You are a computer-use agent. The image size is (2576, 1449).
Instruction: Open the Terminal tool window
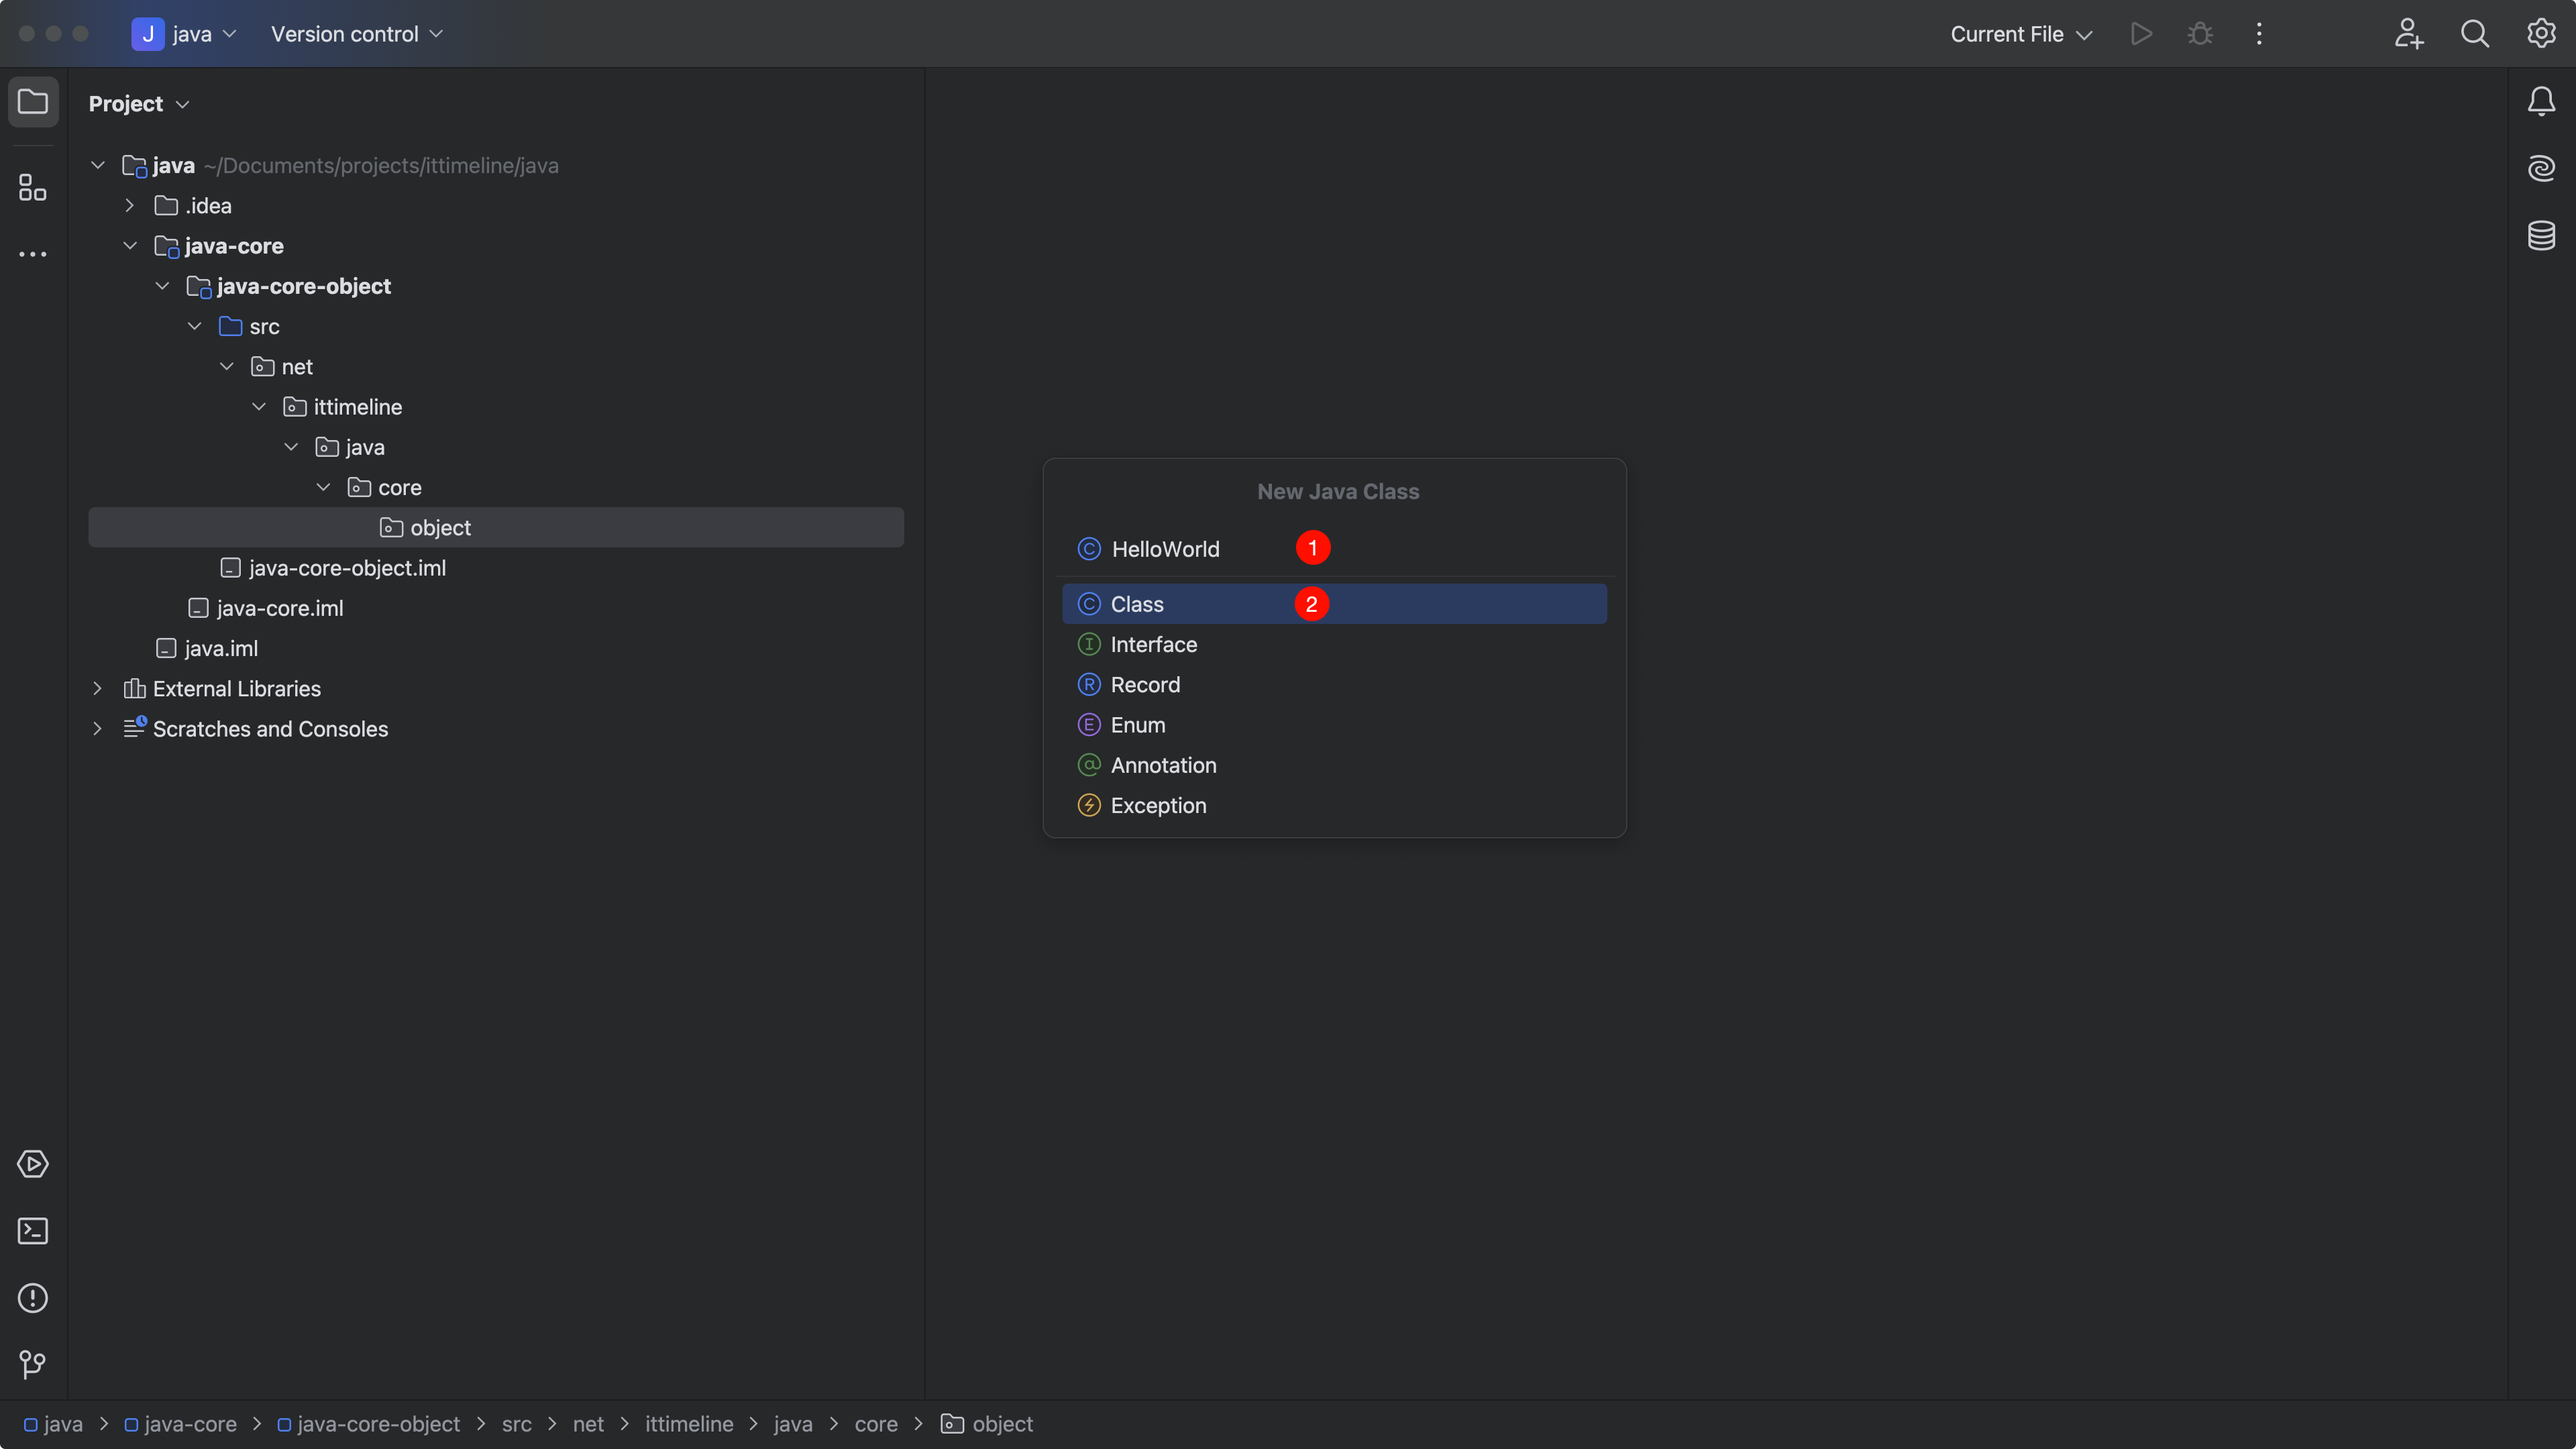[x=33, y=1231]
